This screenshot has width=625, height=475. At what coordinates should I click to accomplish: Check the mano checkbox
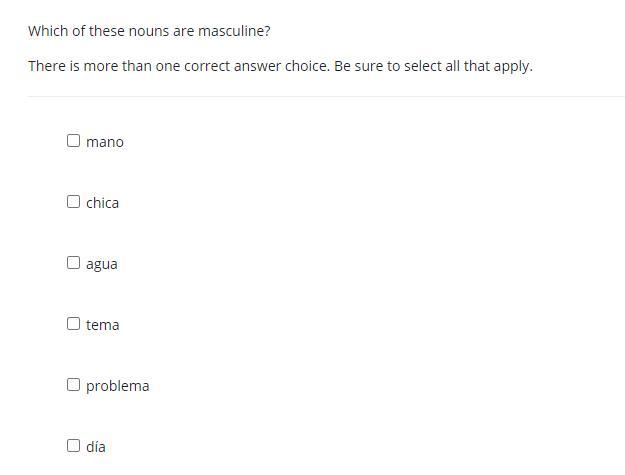73,141
